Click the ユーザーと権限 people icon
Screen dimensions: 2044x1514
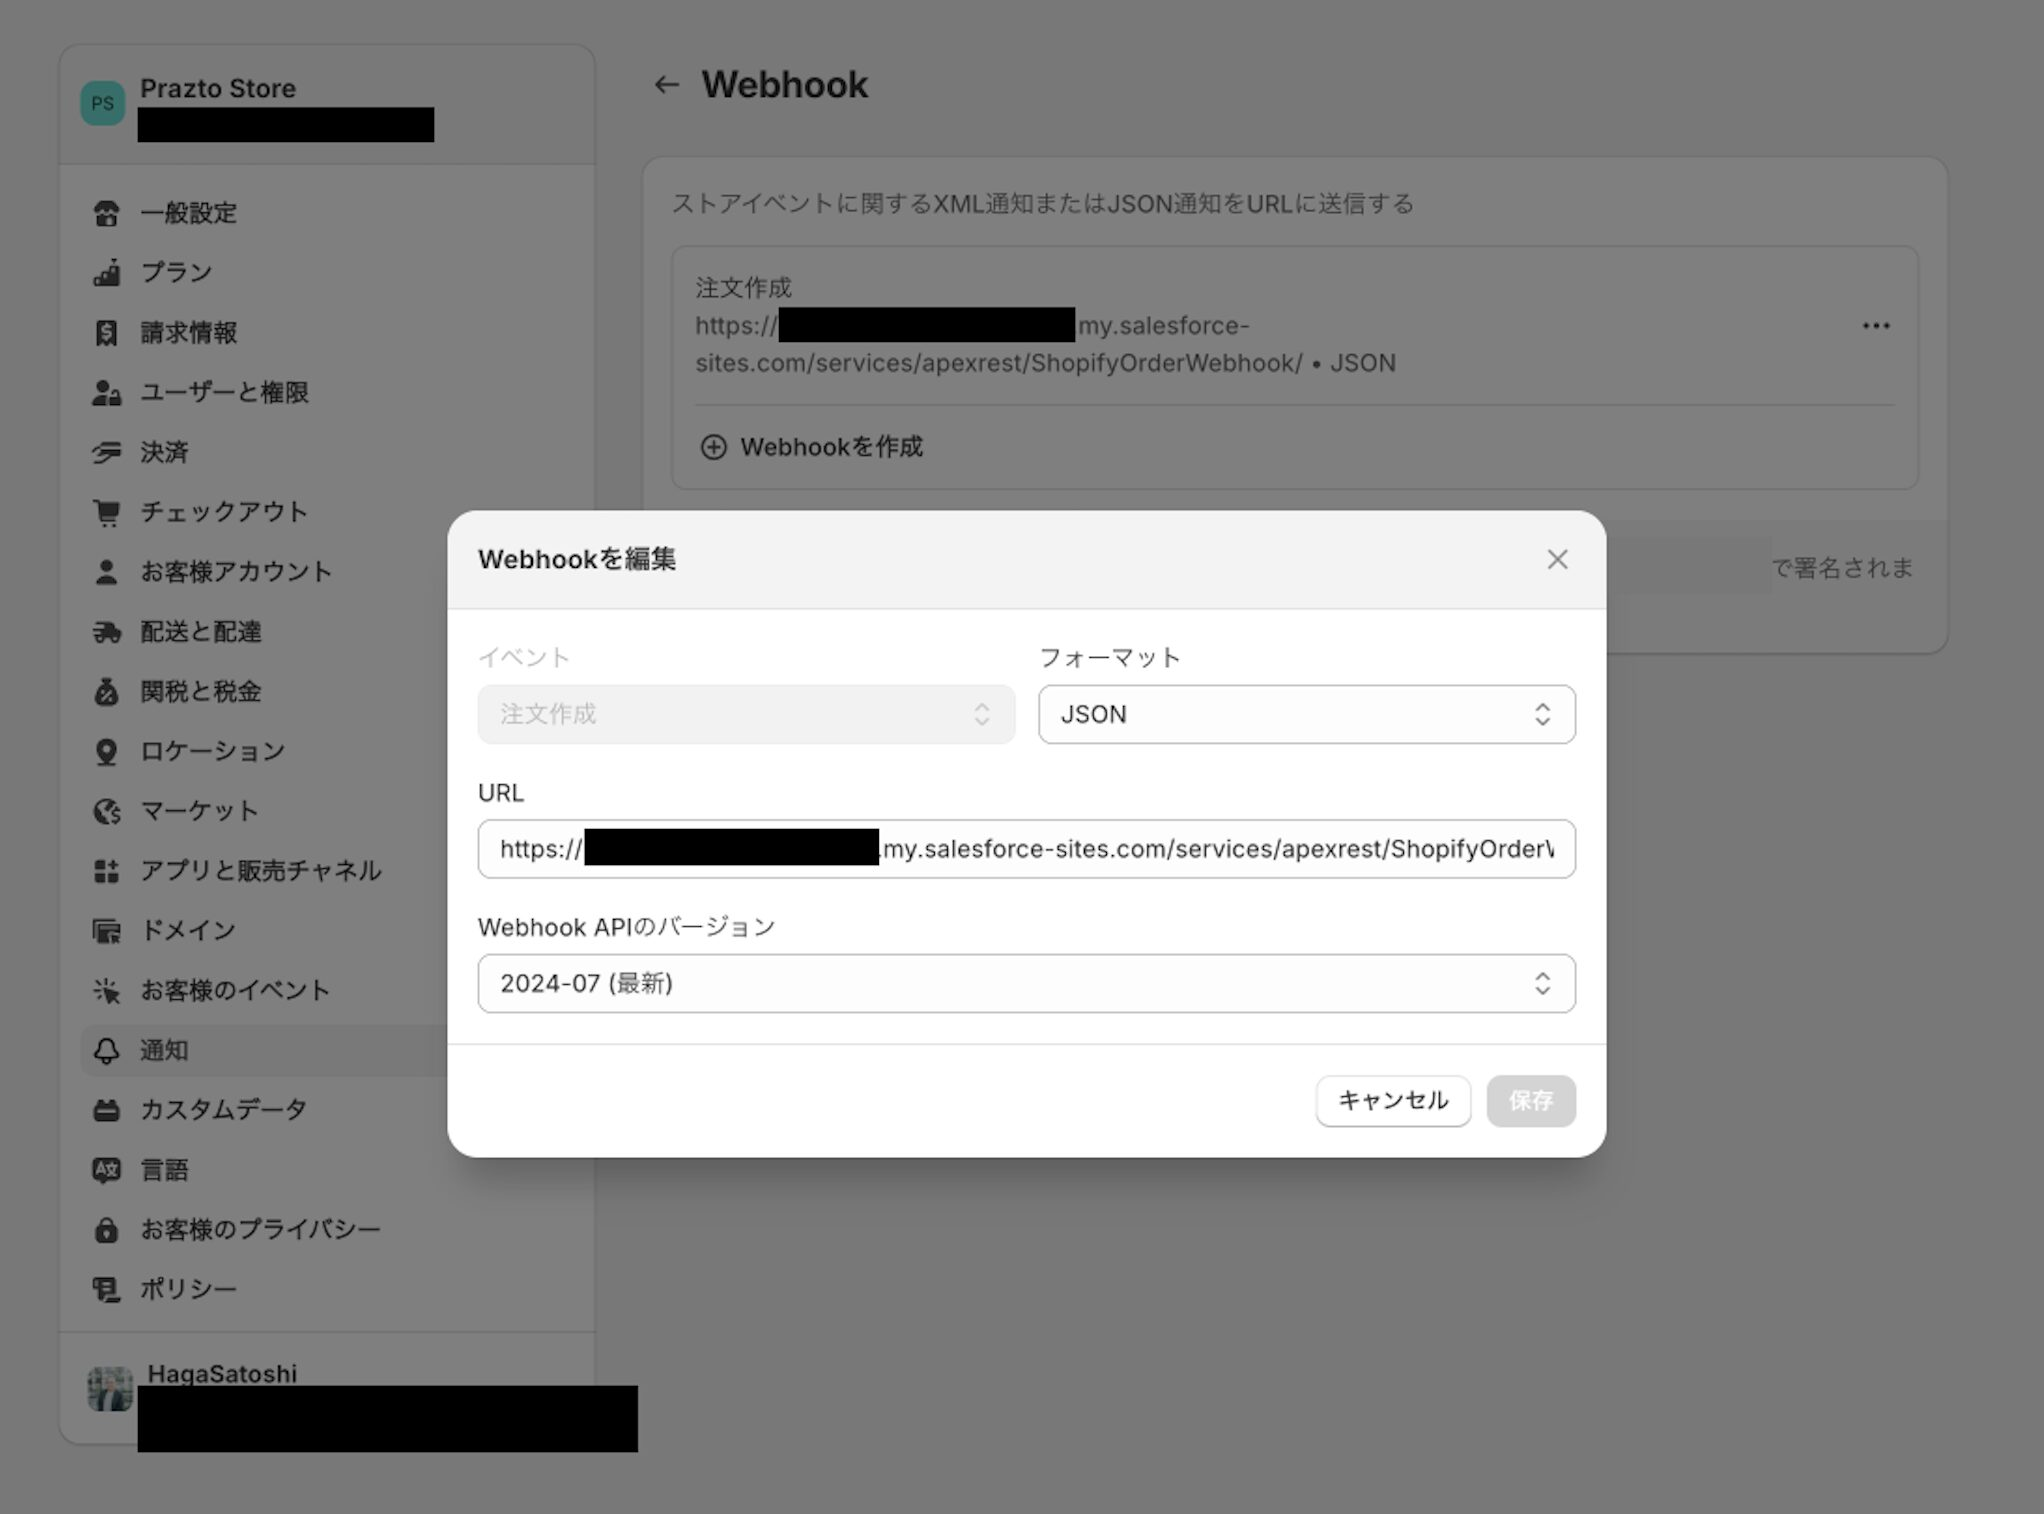[106, 393]
